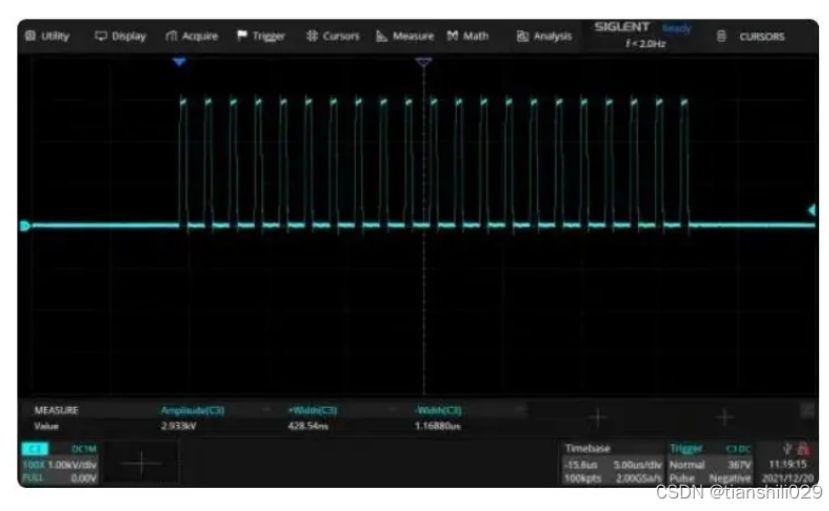Open the Display menu
829x511 pixels.
tap(120, 36)
